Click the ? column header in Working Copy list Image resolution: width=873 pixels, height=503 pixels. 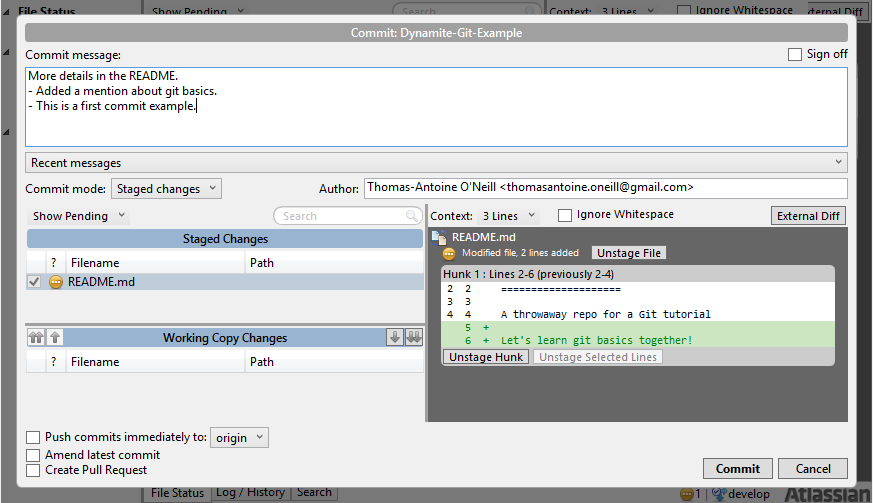pyautogui.click(x=53, y=362)
